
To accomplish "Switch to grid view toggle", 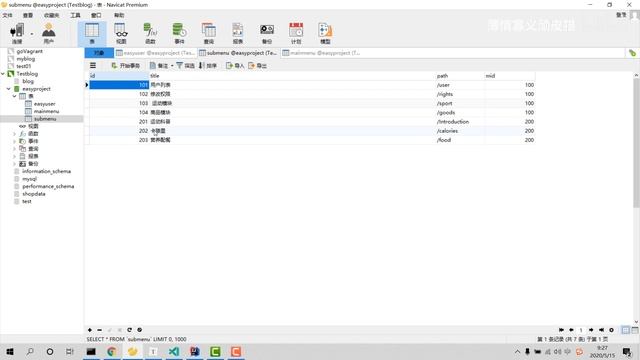I will coord(626,330).
